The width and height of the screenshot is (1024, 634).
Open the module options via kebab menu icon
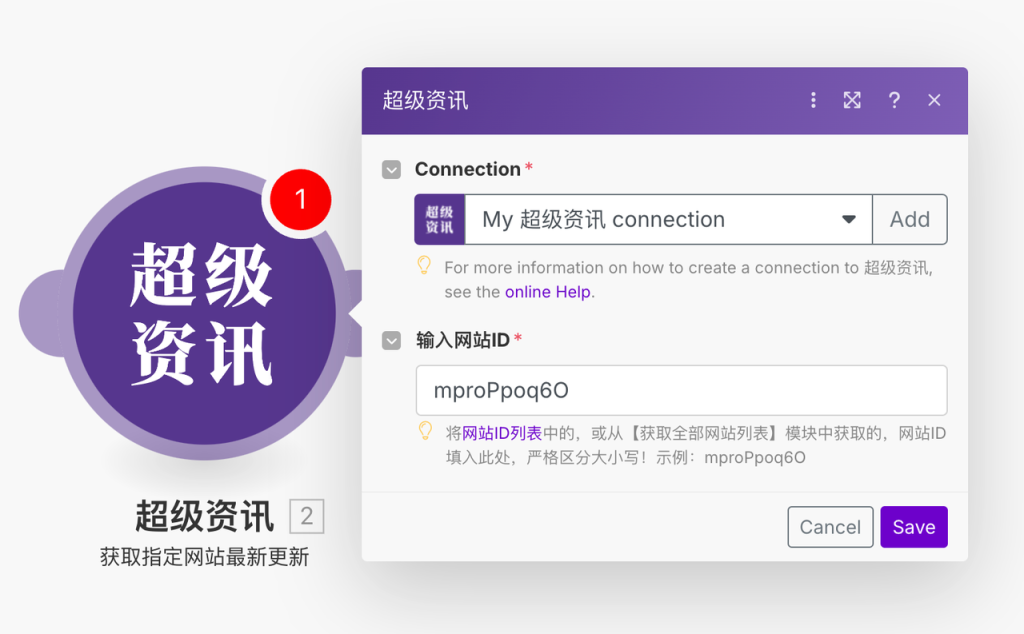[813, 100]
